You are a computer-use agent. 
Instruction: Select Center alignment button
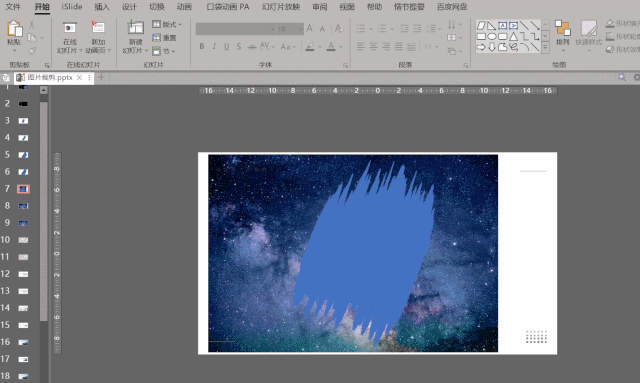[373, 47]
